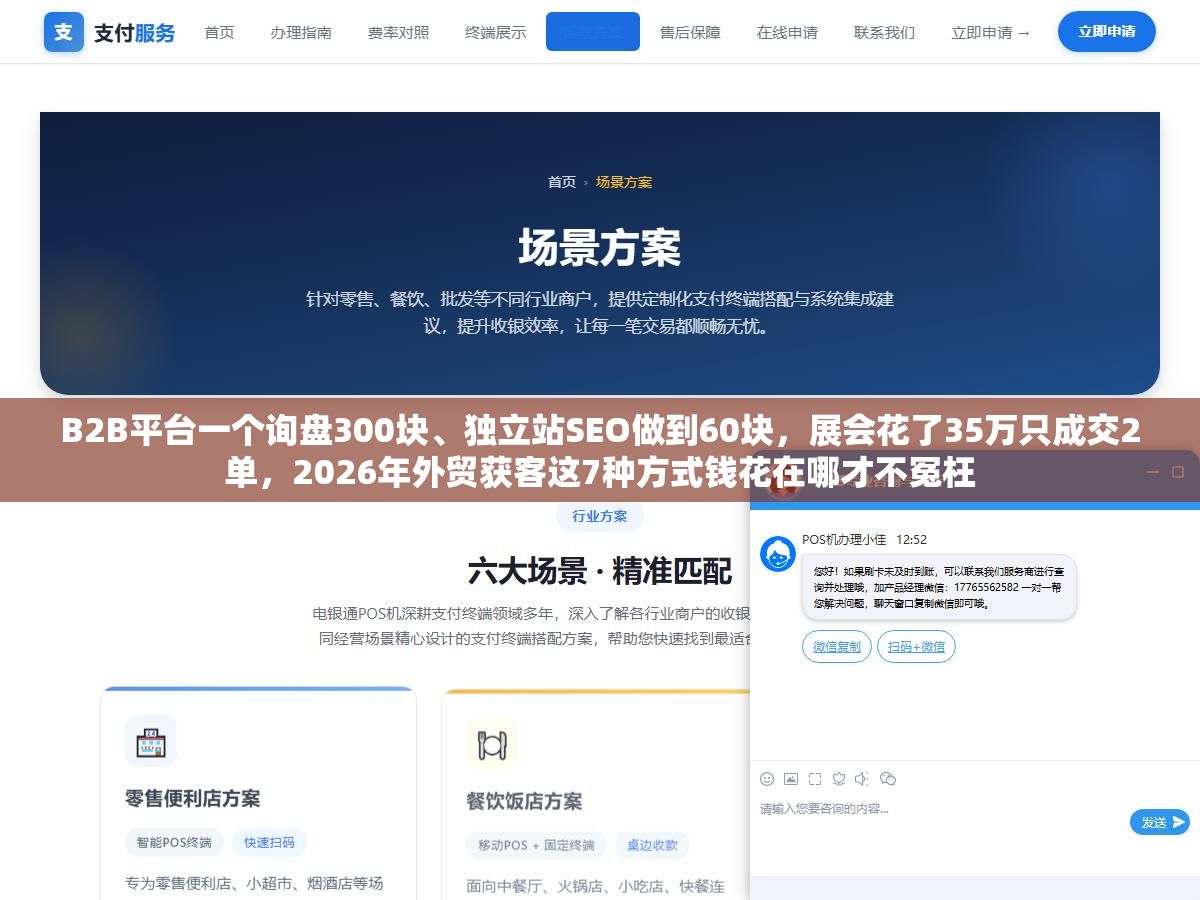The height and width of the screenshot is (900, 1200).
Task: Click the screenshot capture icon in chat
Action: pos(815,779)
